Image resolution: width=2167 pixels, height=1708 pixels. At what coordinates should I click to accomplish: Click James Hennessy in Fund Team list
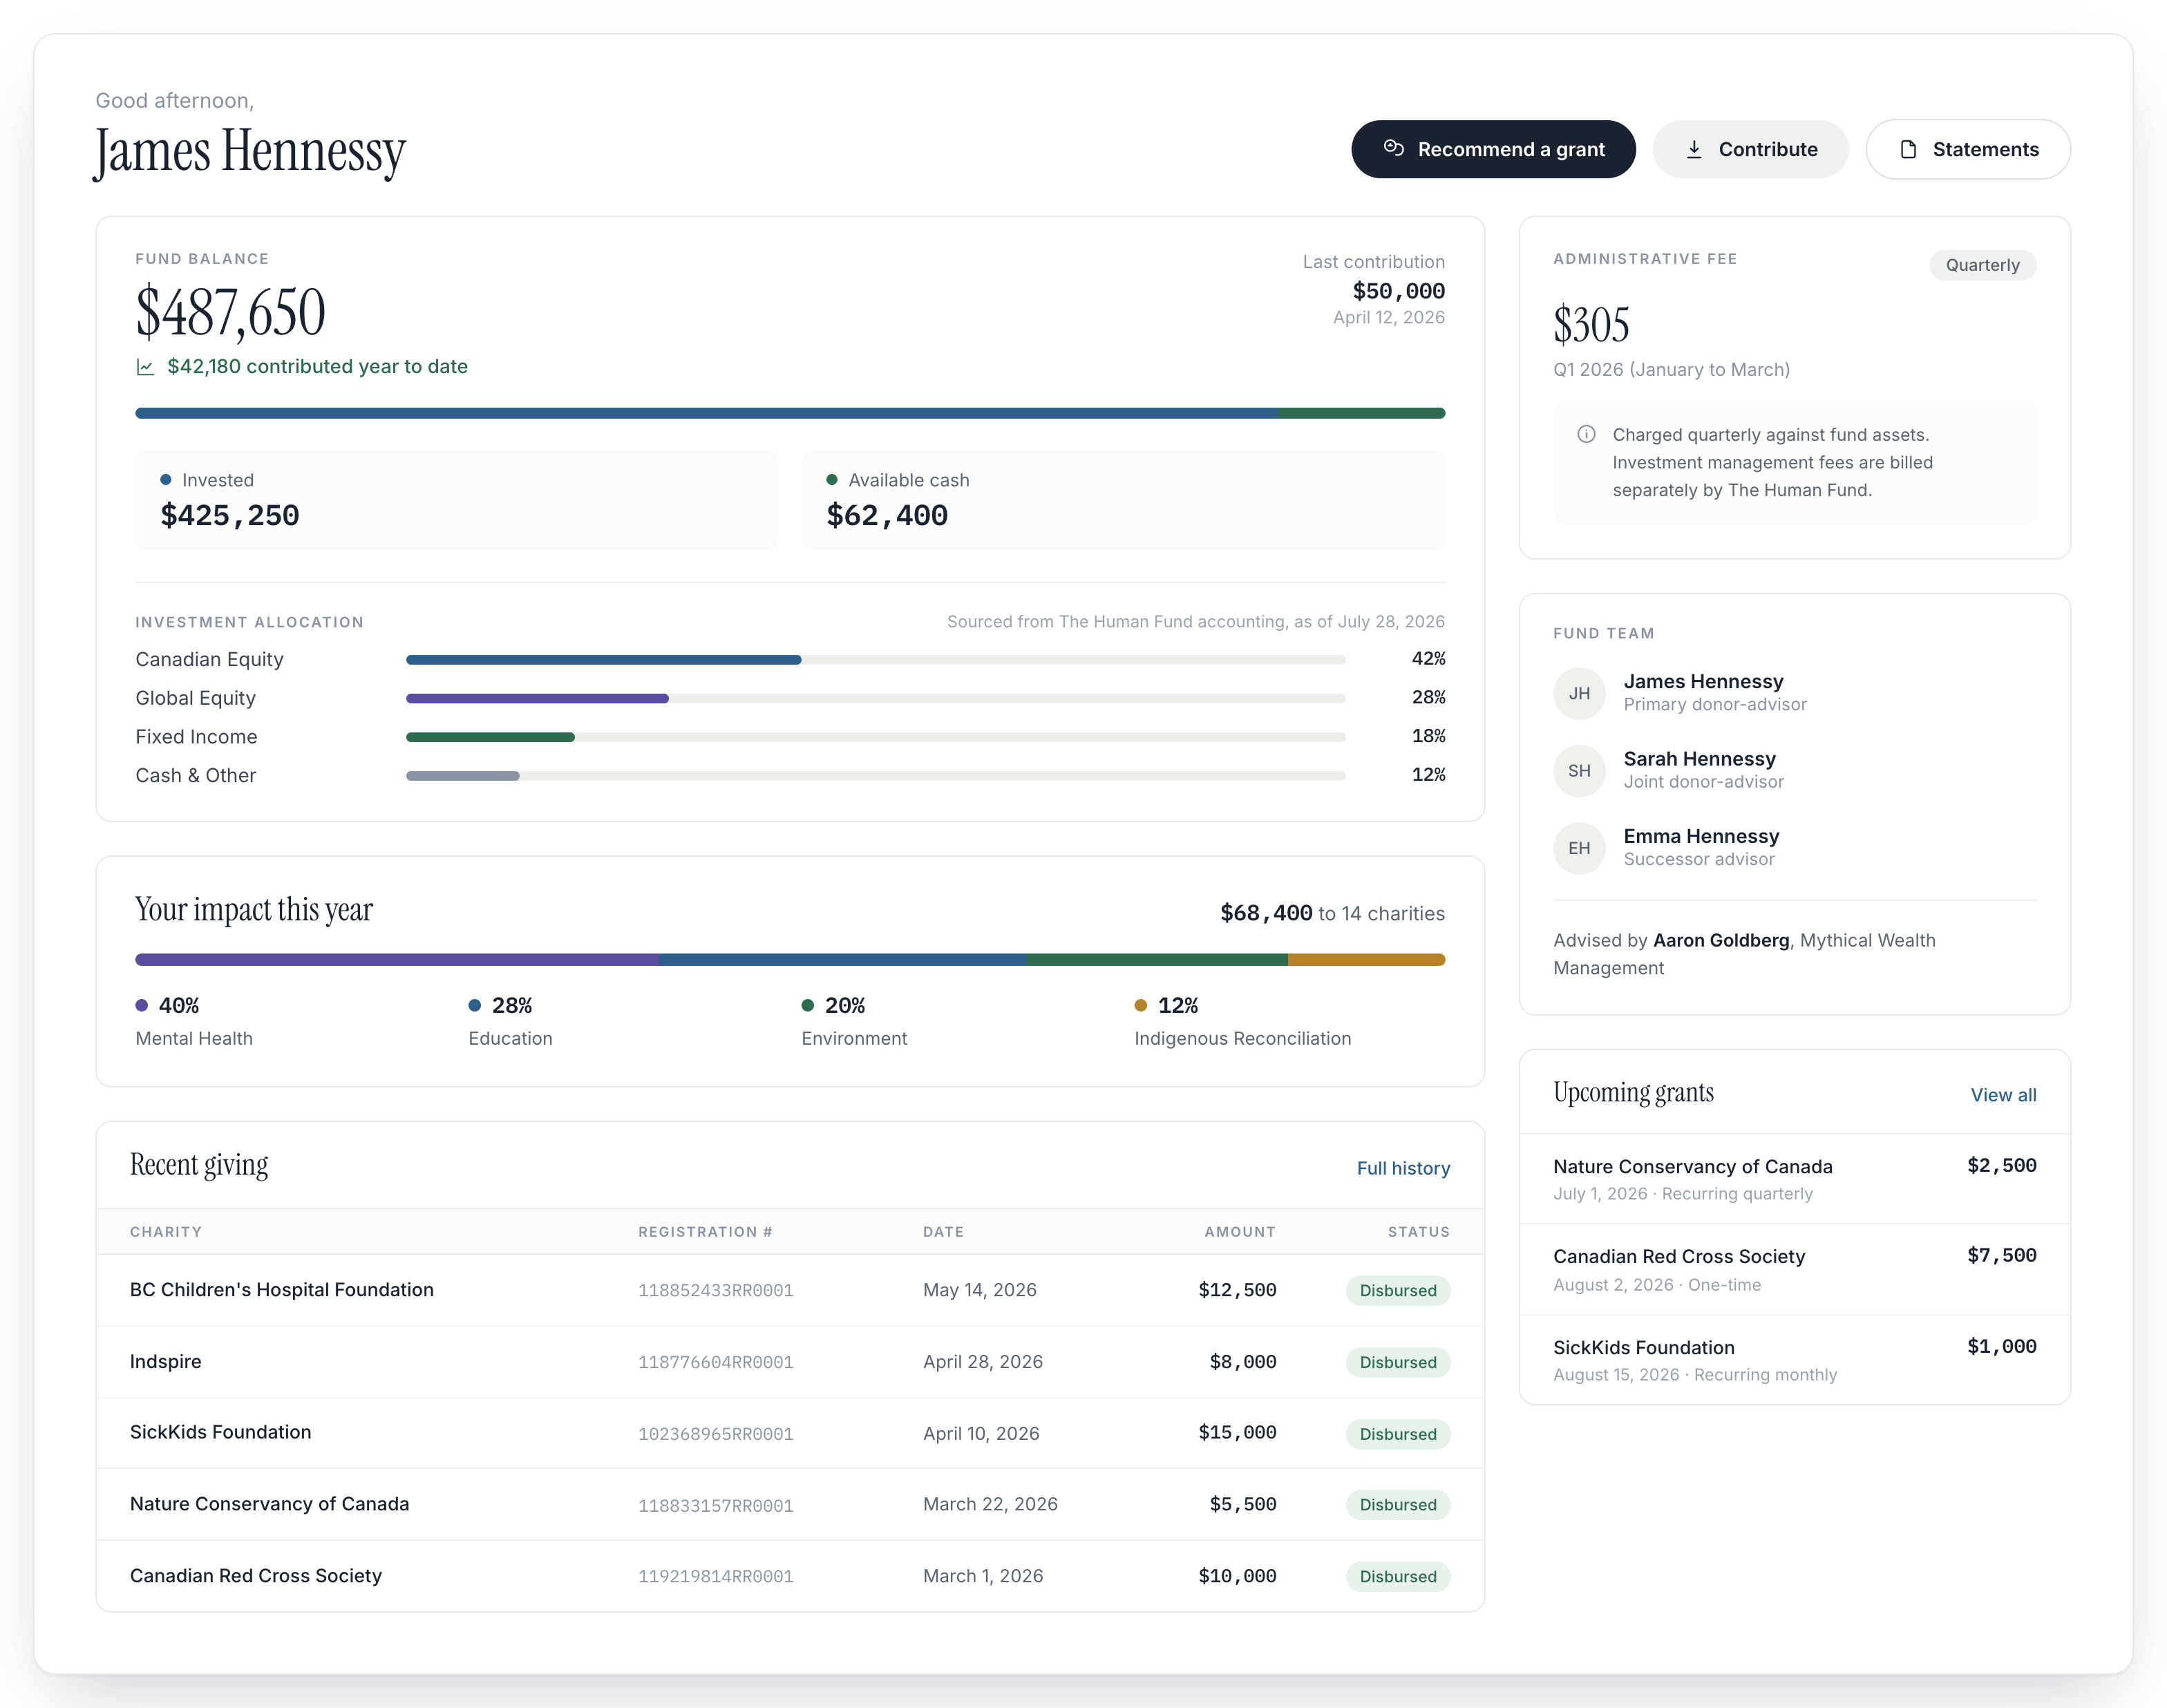(1703, 681)
